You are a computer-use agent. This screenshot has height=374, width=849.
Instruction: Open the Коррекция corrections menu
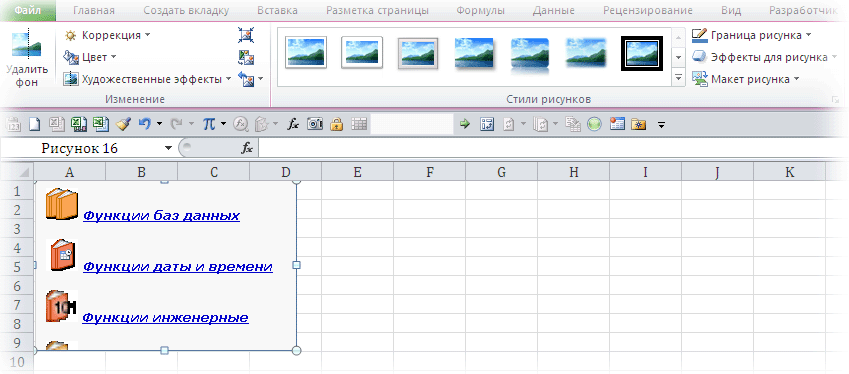(107, 35)
